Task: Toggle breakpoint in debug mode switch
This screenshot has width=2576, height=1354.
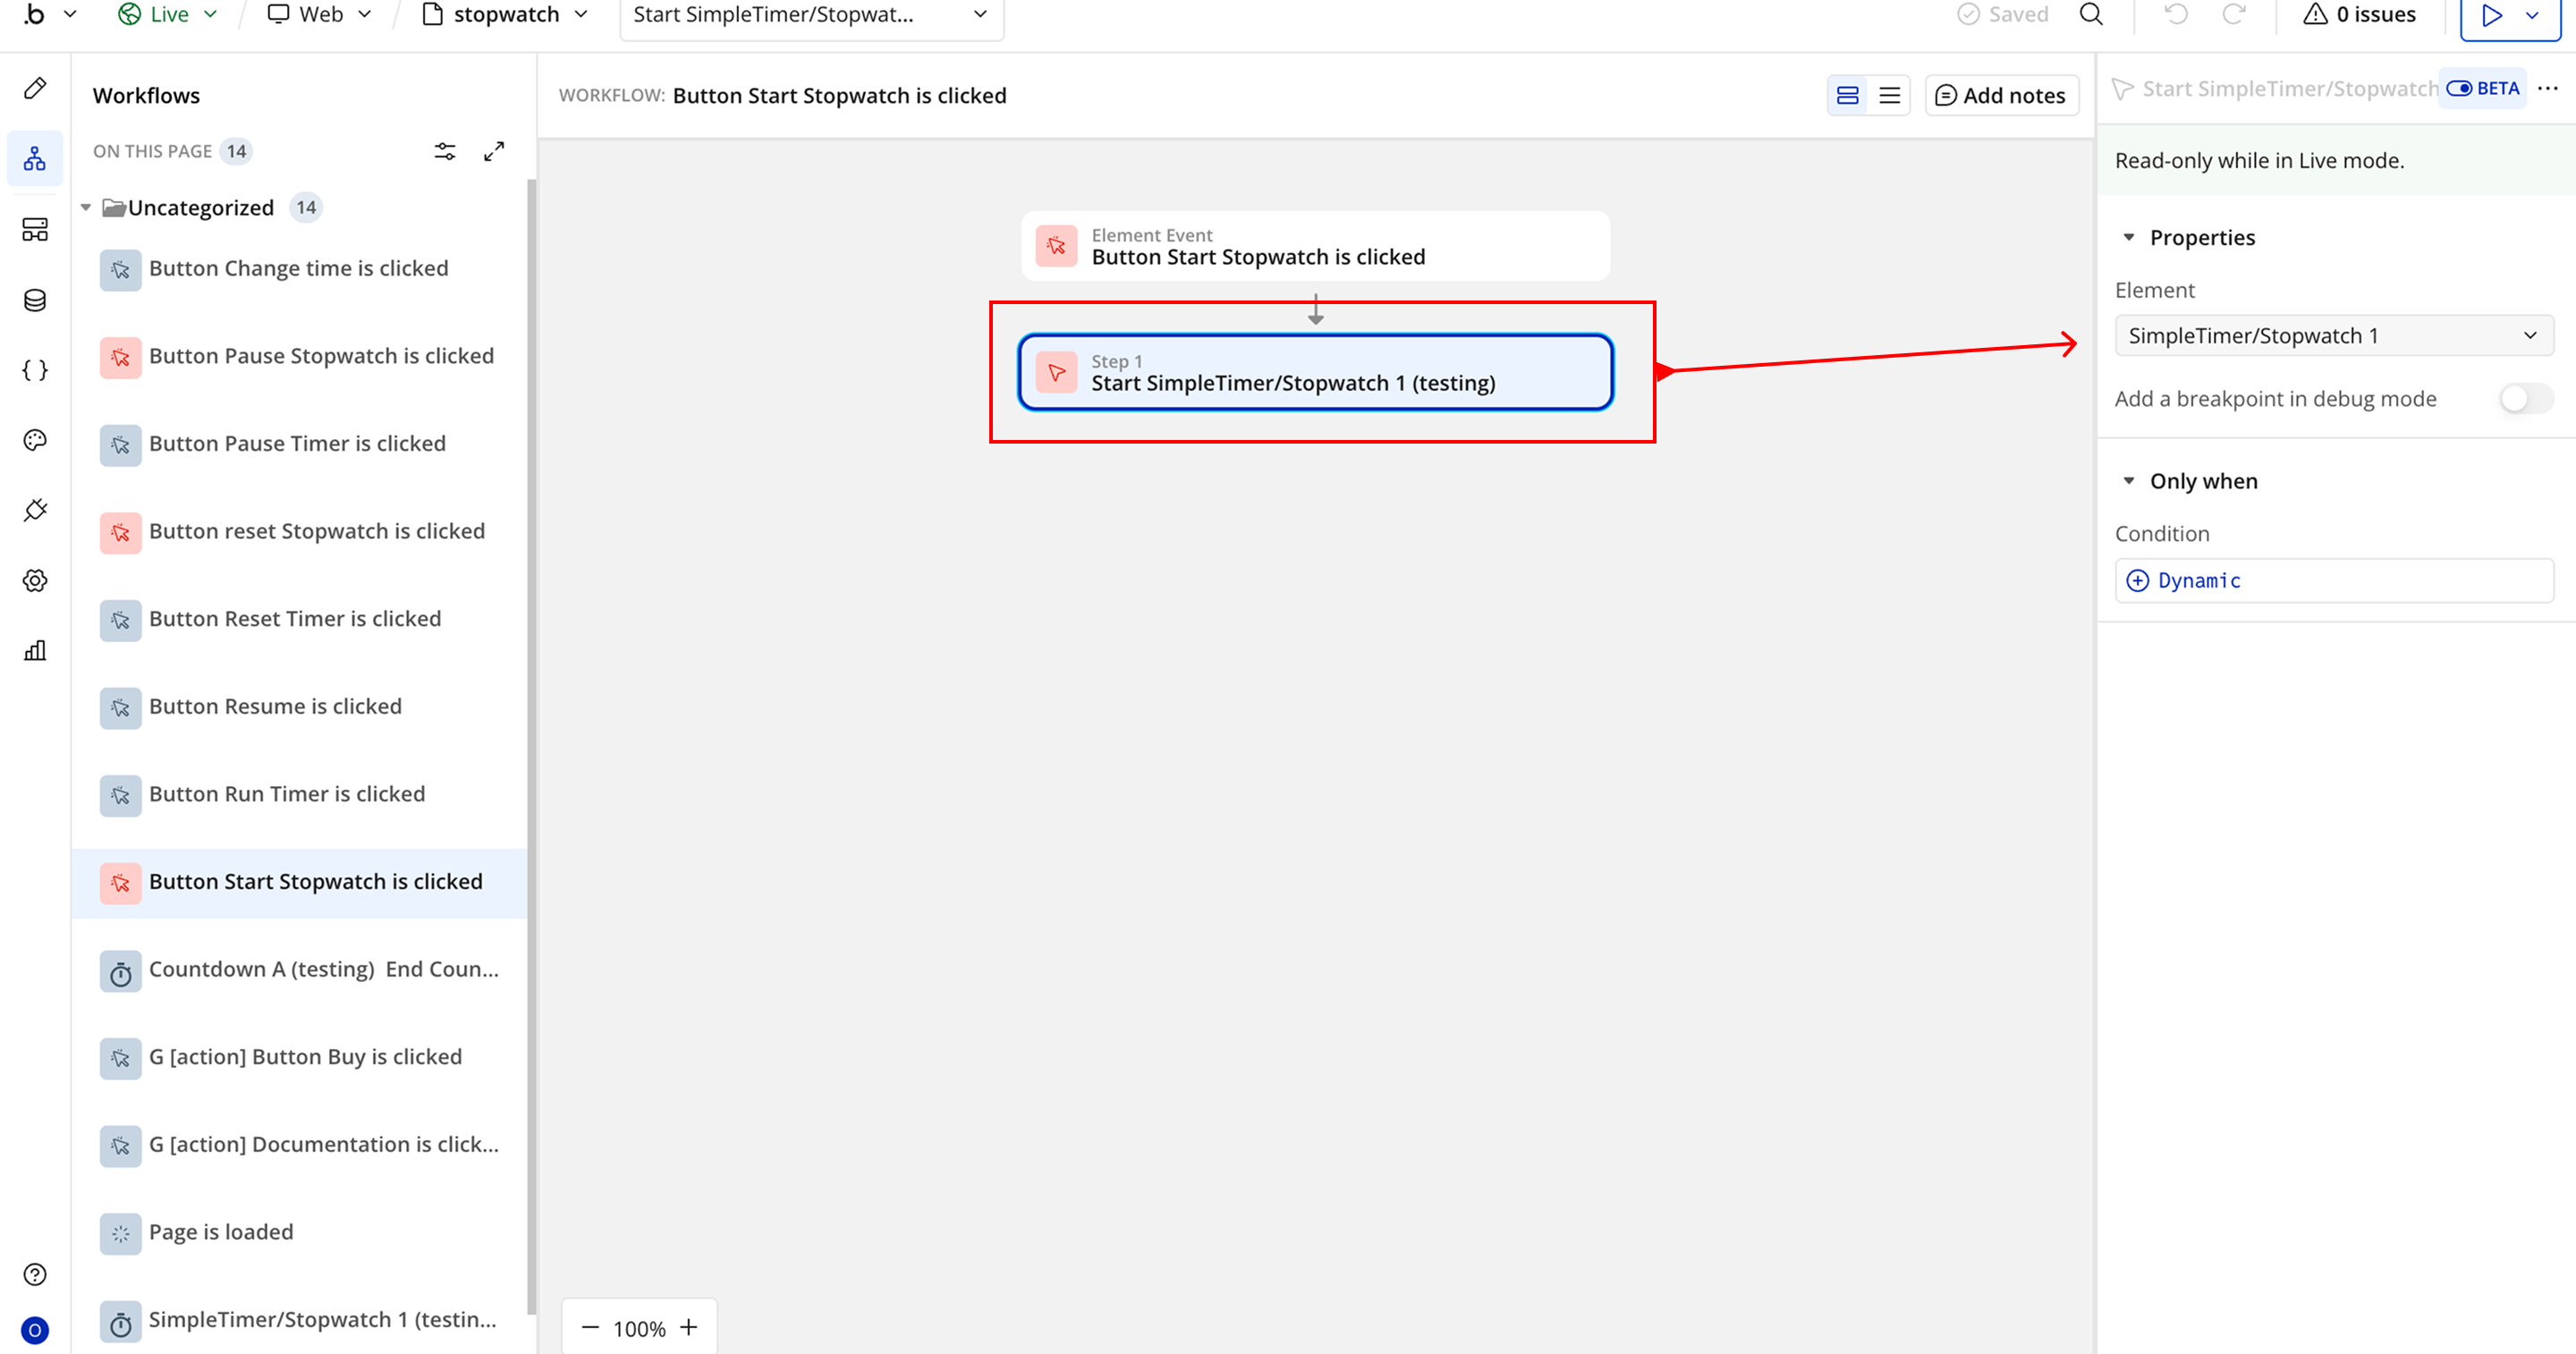Action: [2524, 399]
